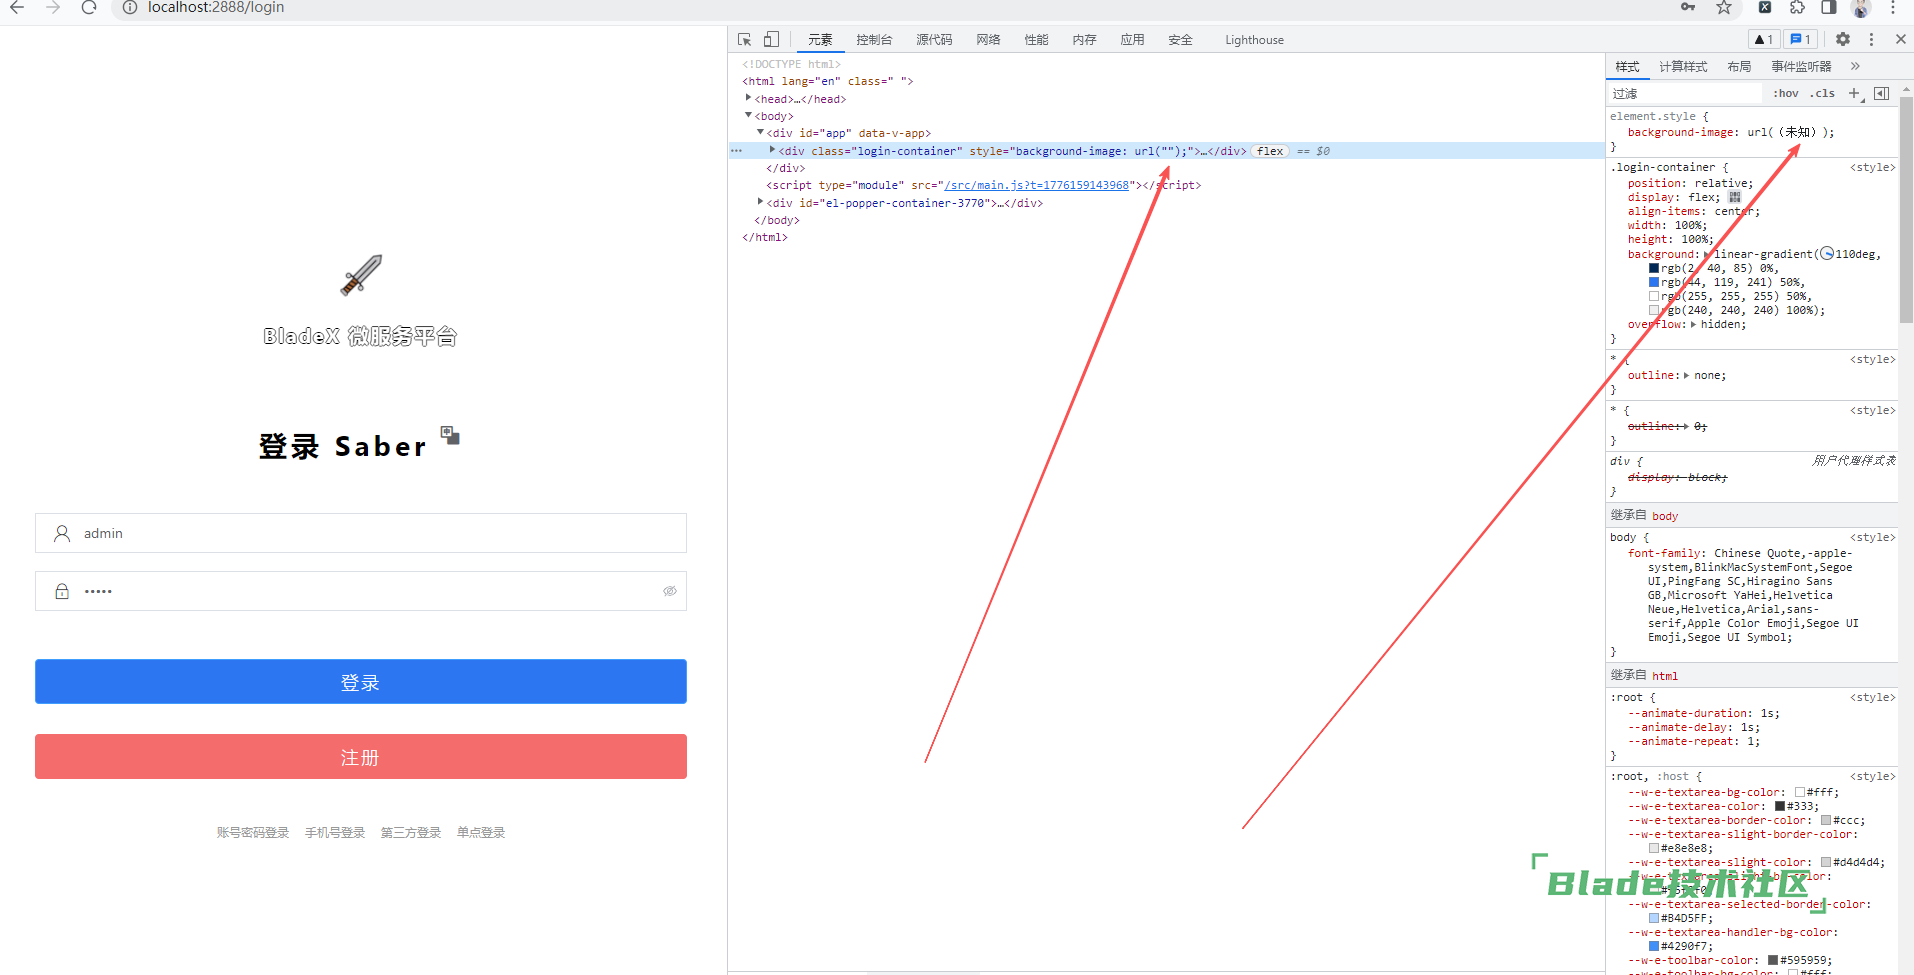Expand the login-container div node
This screenshot has width=1914, height=975.
pyautogui.click(x=772, y=150)
